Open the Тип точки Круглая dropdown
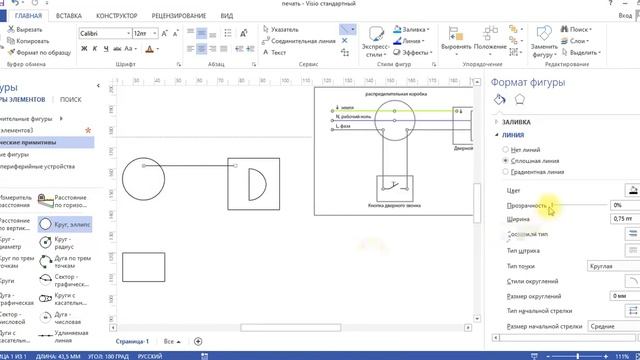Image resolution: width=640 pixels, height=360 pixels. 613,266
